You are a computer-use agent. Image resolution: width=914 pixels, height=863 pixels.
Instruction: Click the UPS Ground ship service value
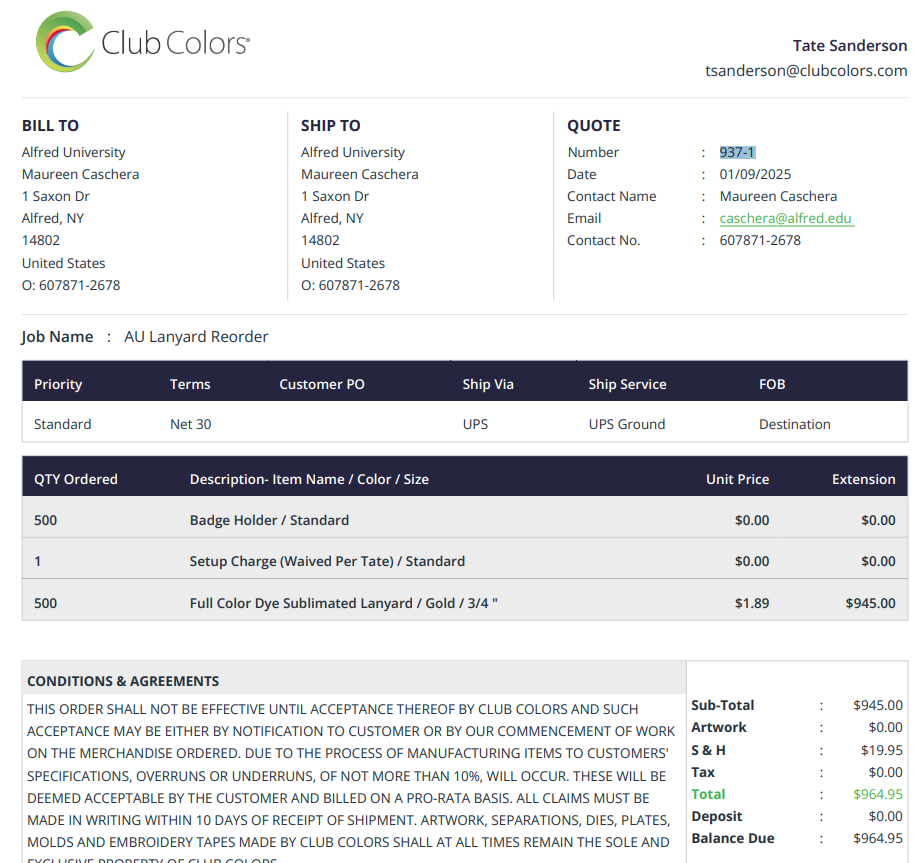627,424
